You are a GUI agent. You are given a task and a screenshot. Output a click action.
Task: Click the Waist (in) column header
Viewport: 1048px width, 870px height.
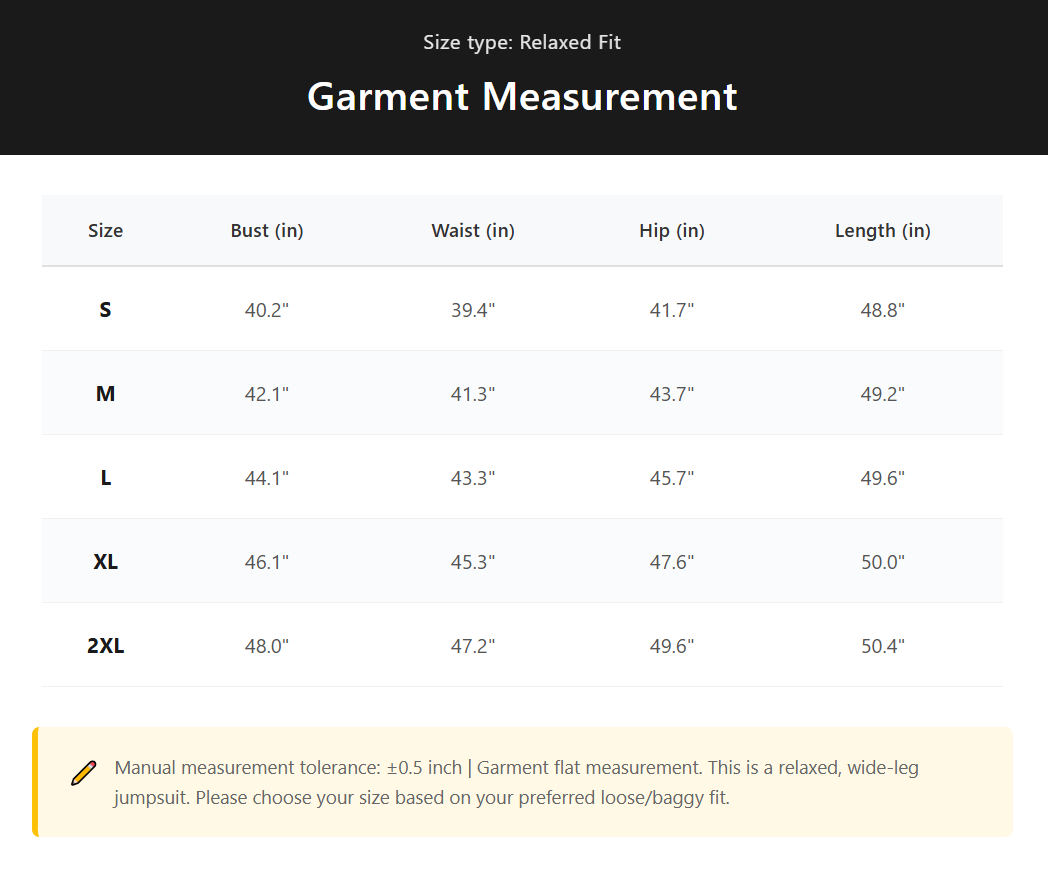pyautogui.click(x=473, y=231)
